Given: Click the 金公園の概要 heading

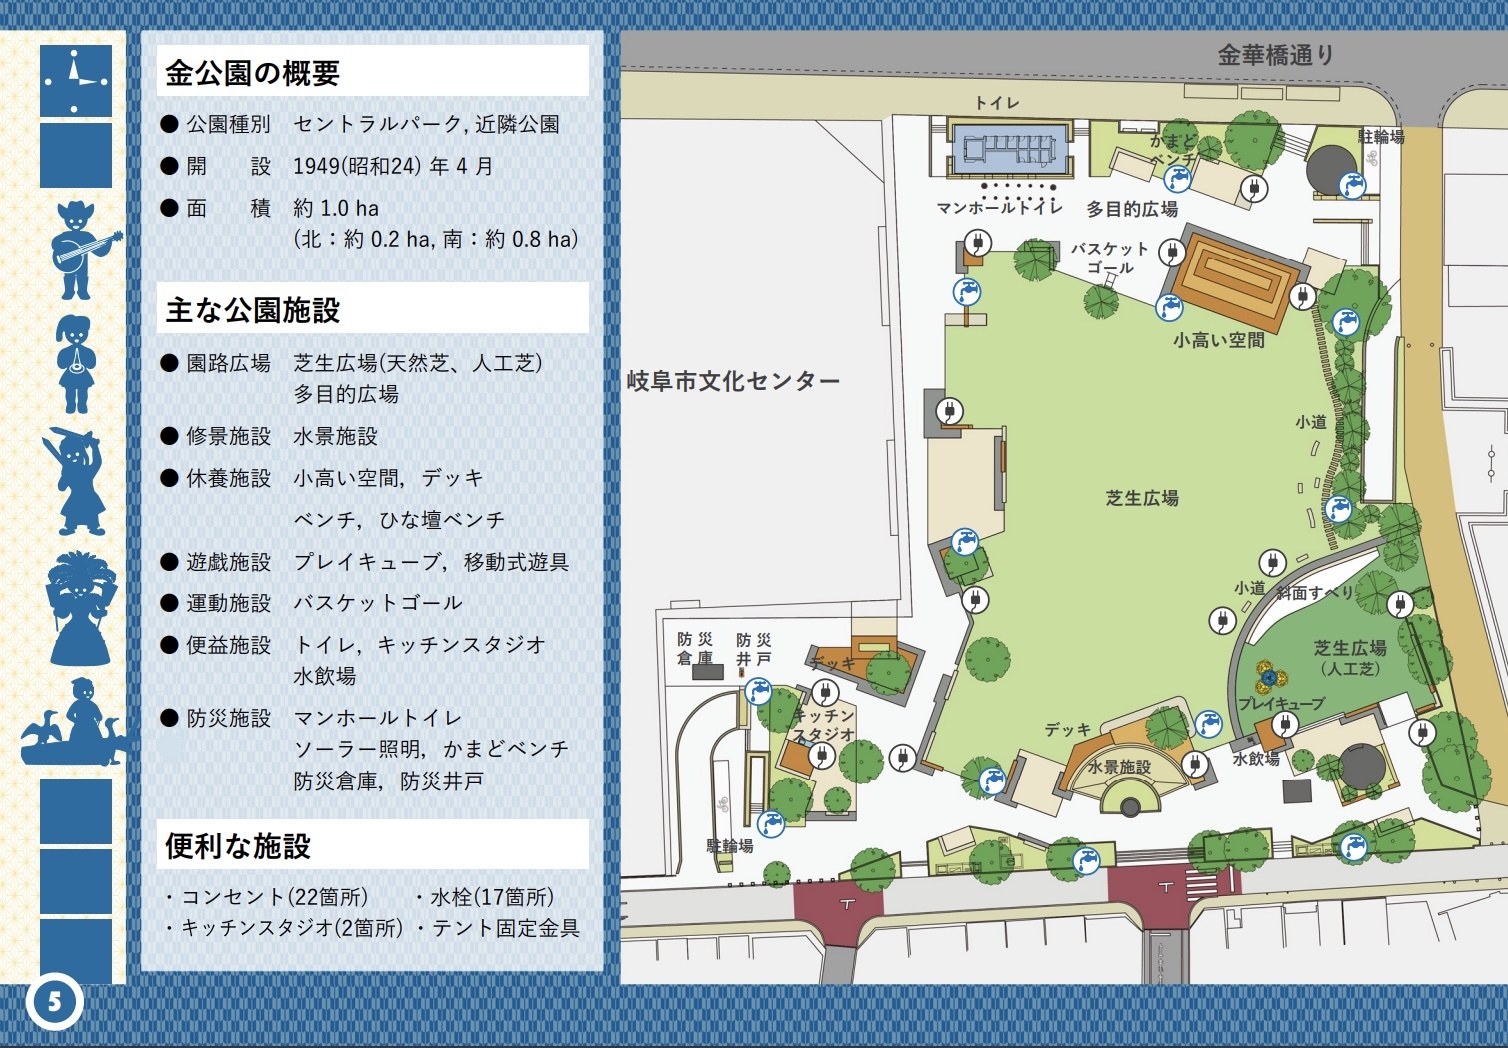Looking at the screenshot, I should tap(252, 73).
